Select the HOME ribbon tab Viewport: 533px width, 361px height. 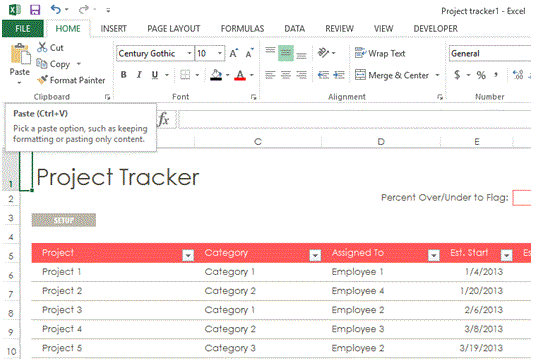[x=68, y=29]
